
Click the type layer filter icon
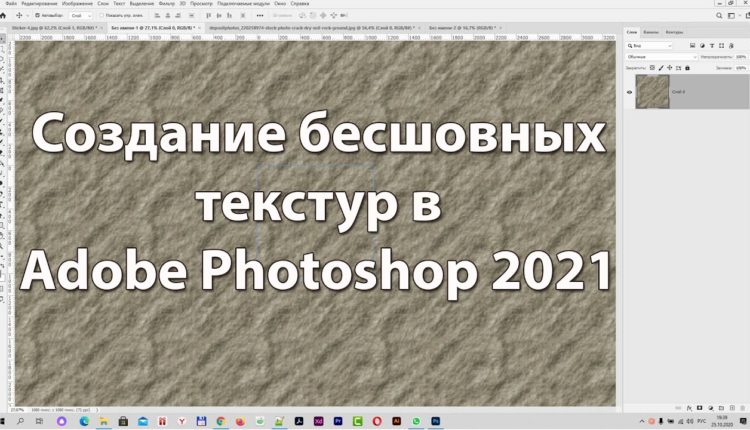712,45
